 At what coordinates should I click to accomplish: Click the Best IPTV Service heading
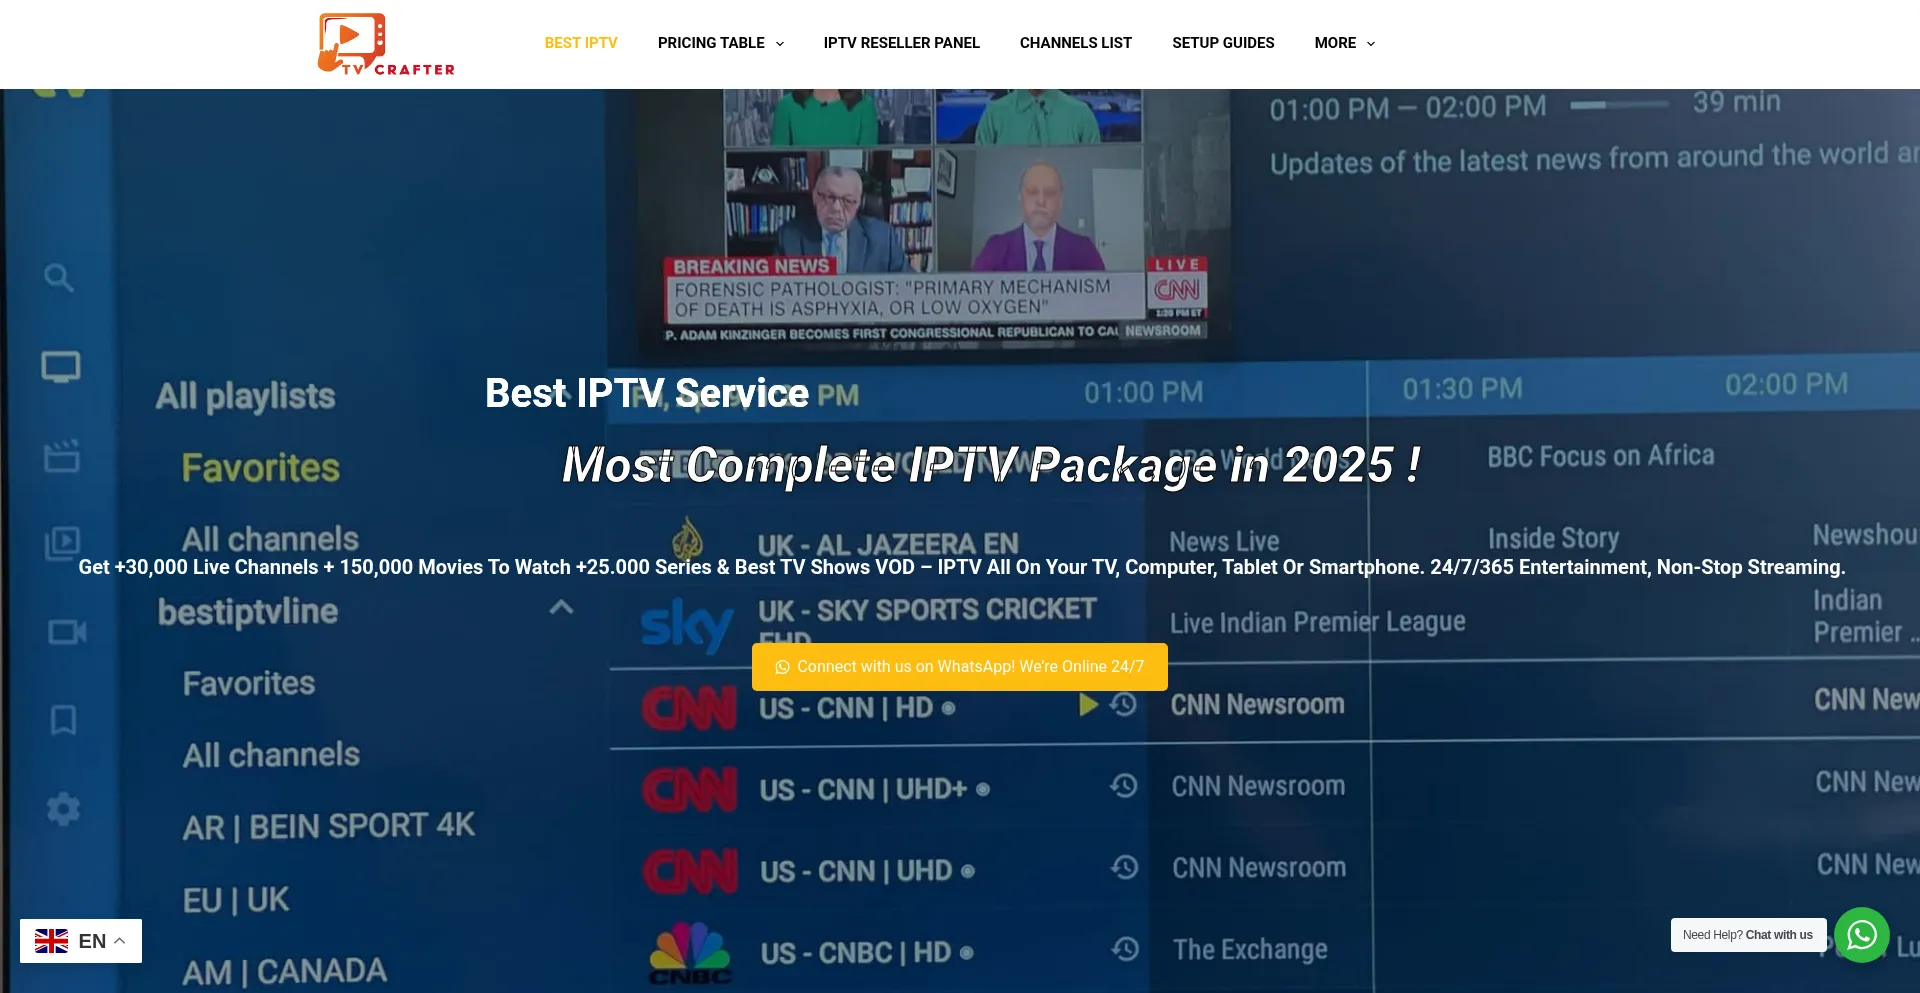pyautogui.click(x=647, y=393)
